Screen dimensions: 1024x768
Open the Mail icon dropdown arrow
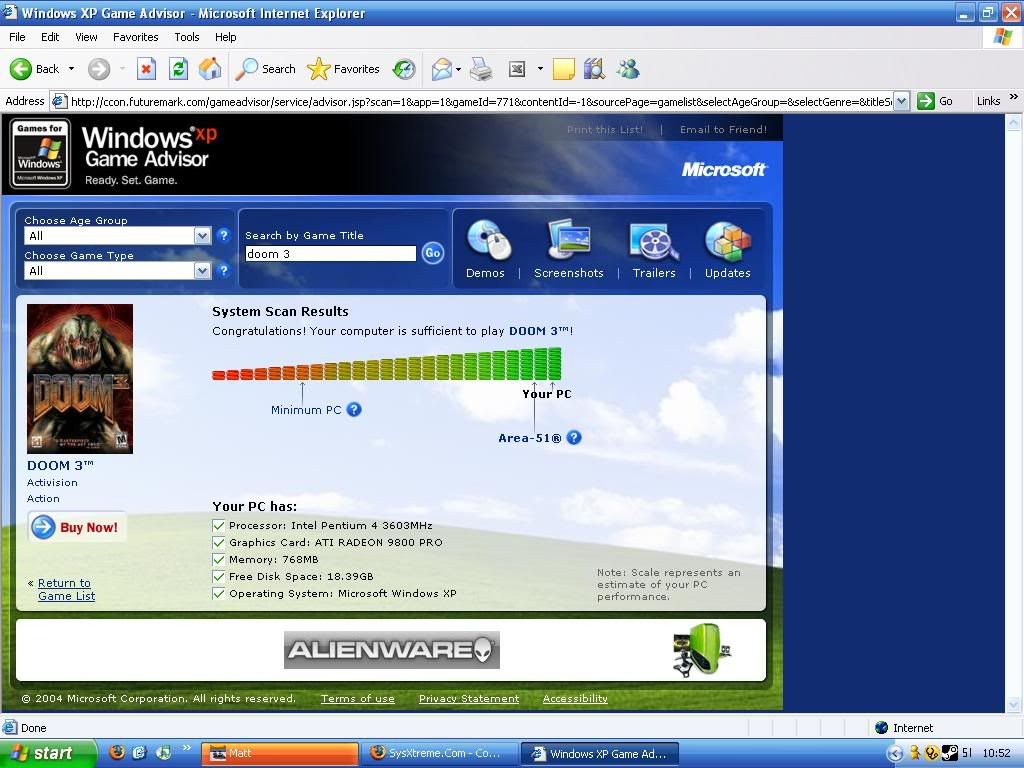click(x=458, y=69)
